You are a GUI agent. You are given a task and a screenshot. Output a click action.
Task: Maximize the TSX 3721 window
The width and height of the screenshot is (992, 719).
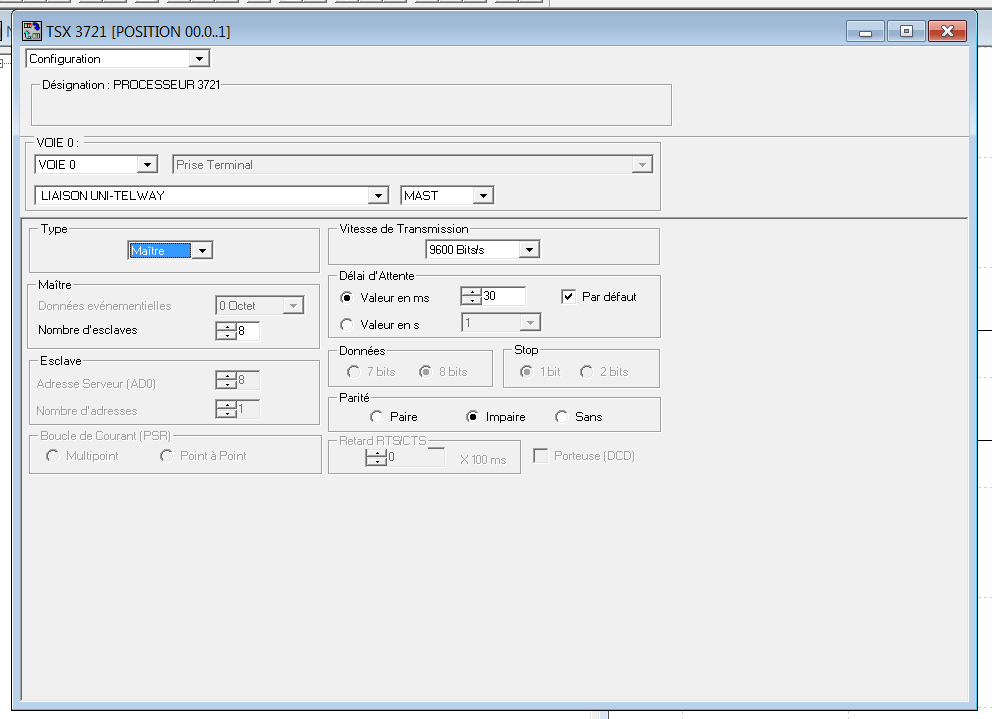point(906,32)
